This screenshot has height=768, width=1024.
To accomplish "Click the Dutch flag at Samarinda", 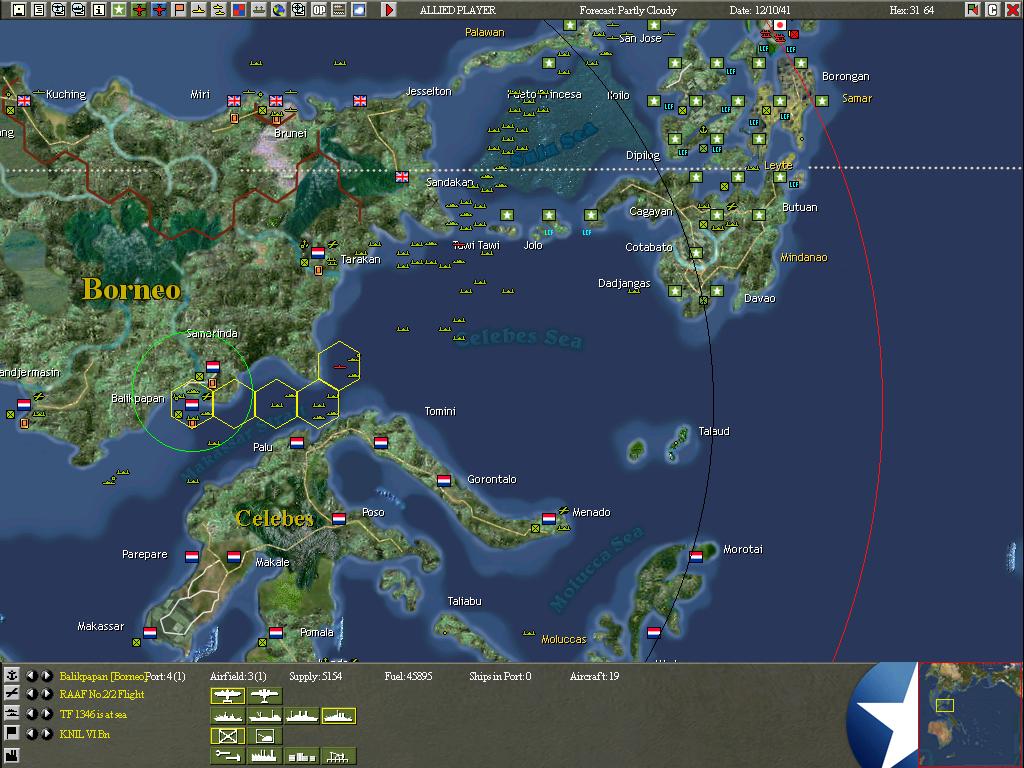I will (212, 367).
